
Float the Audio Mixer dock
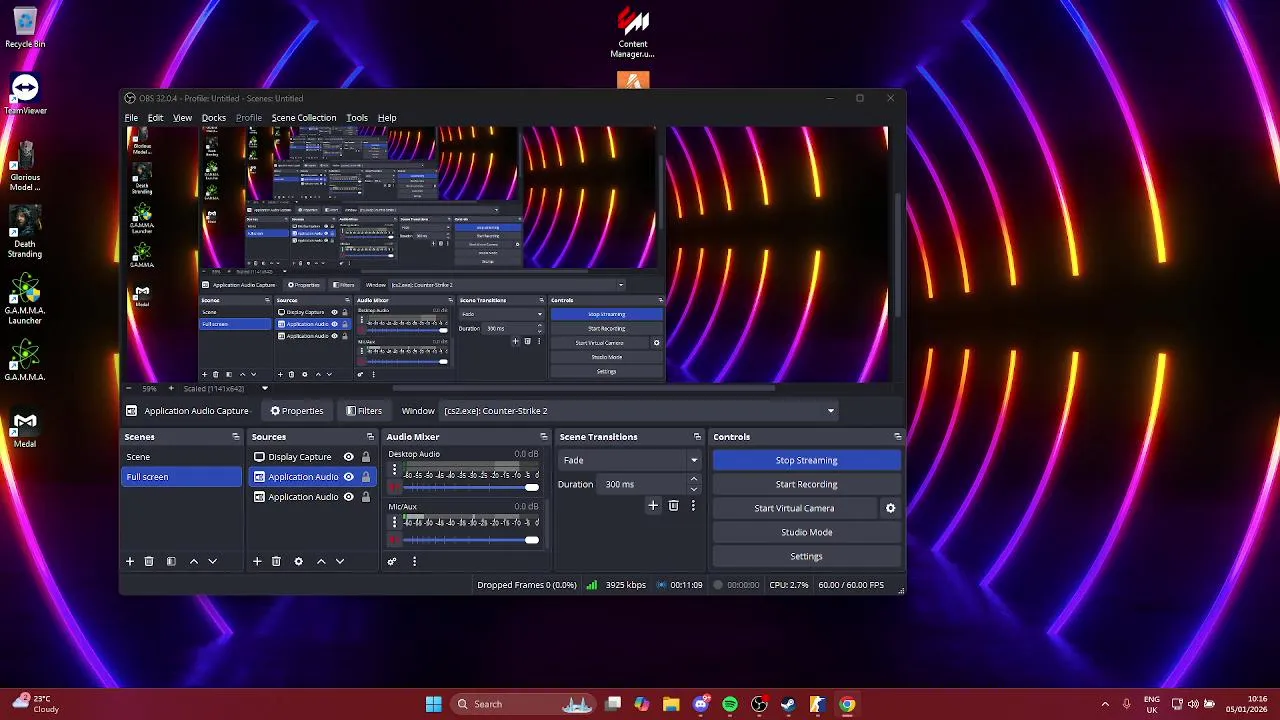tap(544, 437)
